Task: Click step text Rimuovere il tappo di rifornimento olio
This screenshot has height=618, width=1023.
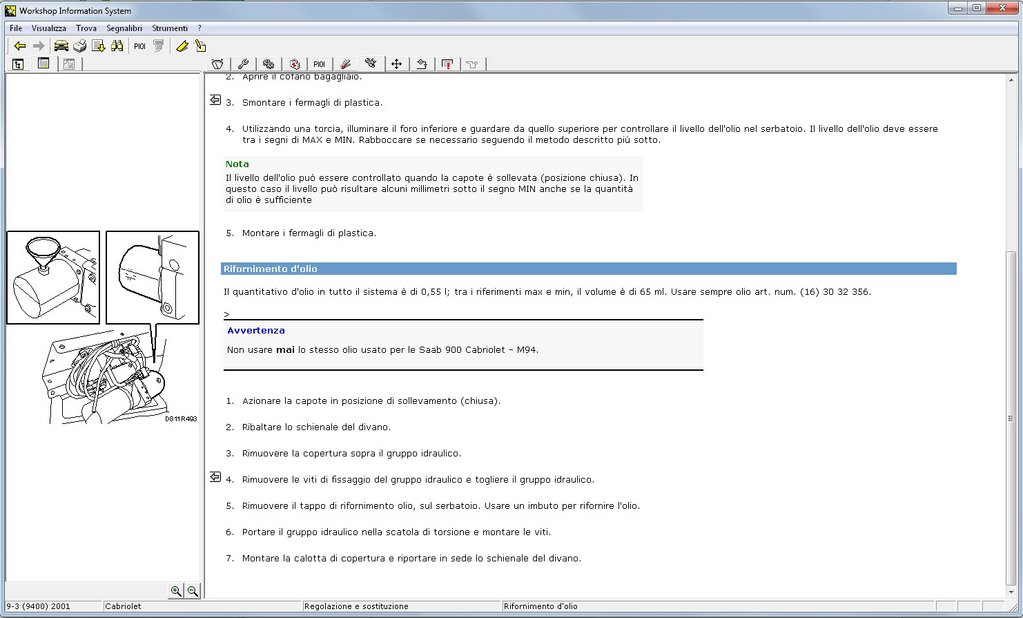Action: [x=441, y=506]
